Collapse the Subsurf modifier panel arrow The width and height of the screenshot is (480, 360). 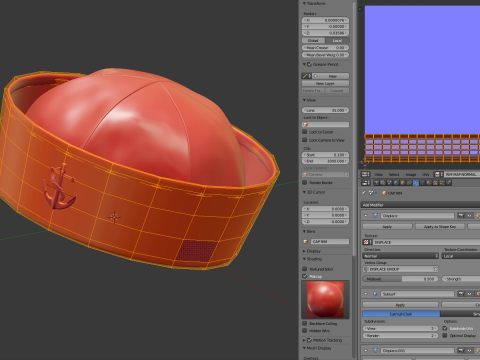click(x=366, y=294)
